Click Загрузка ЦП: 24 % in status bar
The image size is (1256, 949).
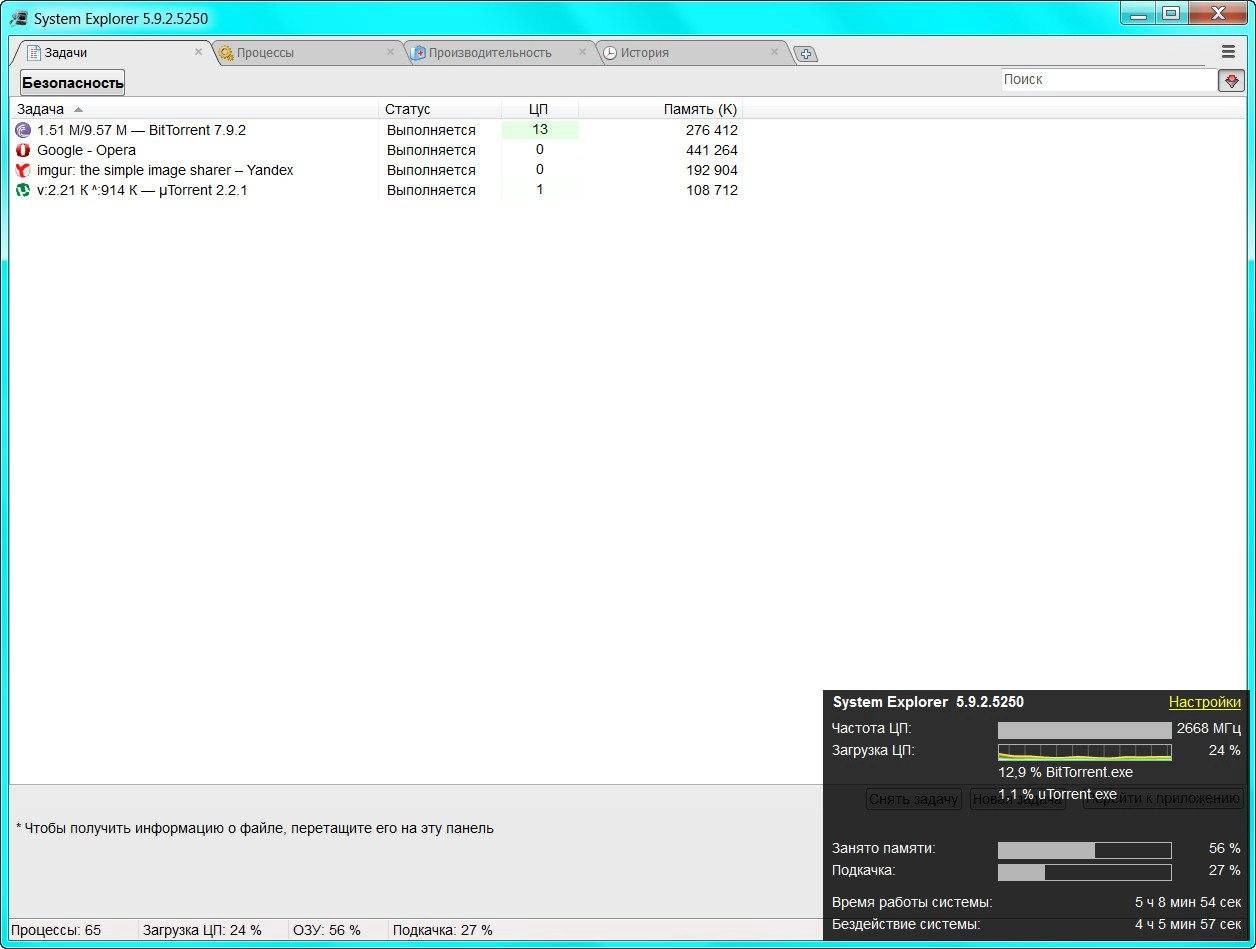tap(202, 930)
